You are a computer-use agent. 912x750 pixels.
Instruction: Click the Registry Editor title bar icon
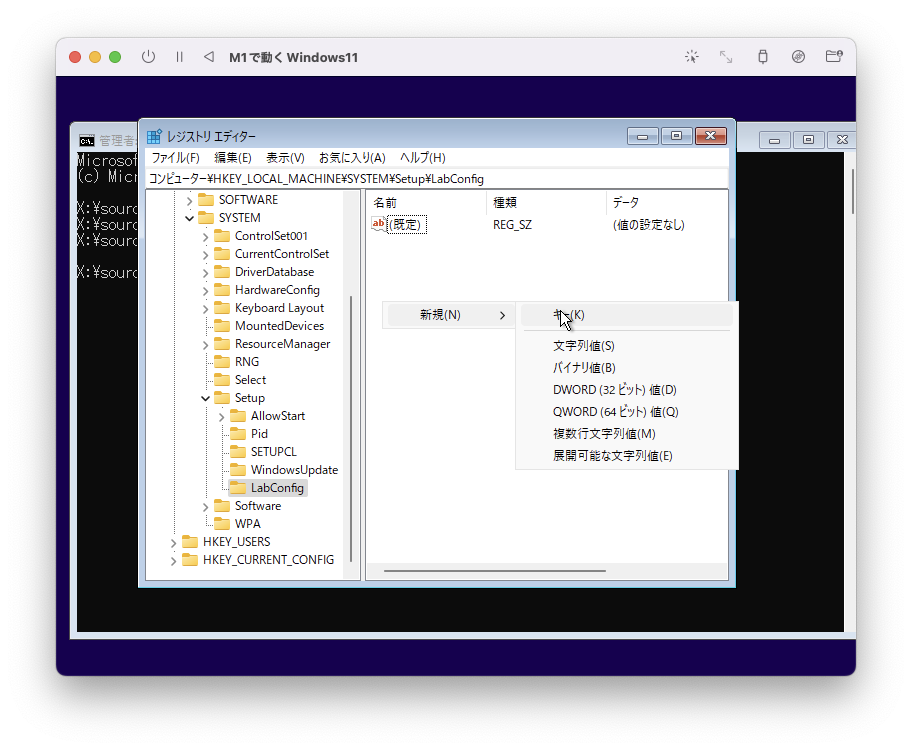coord(154,136)
